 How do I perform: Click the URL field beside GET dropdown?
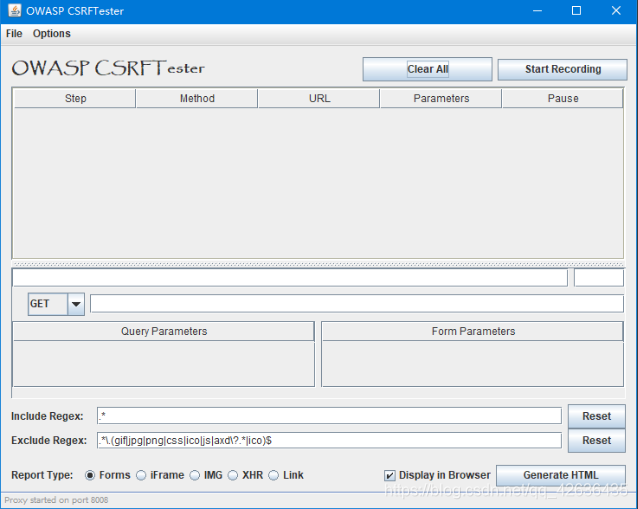[x=356, y=304]
